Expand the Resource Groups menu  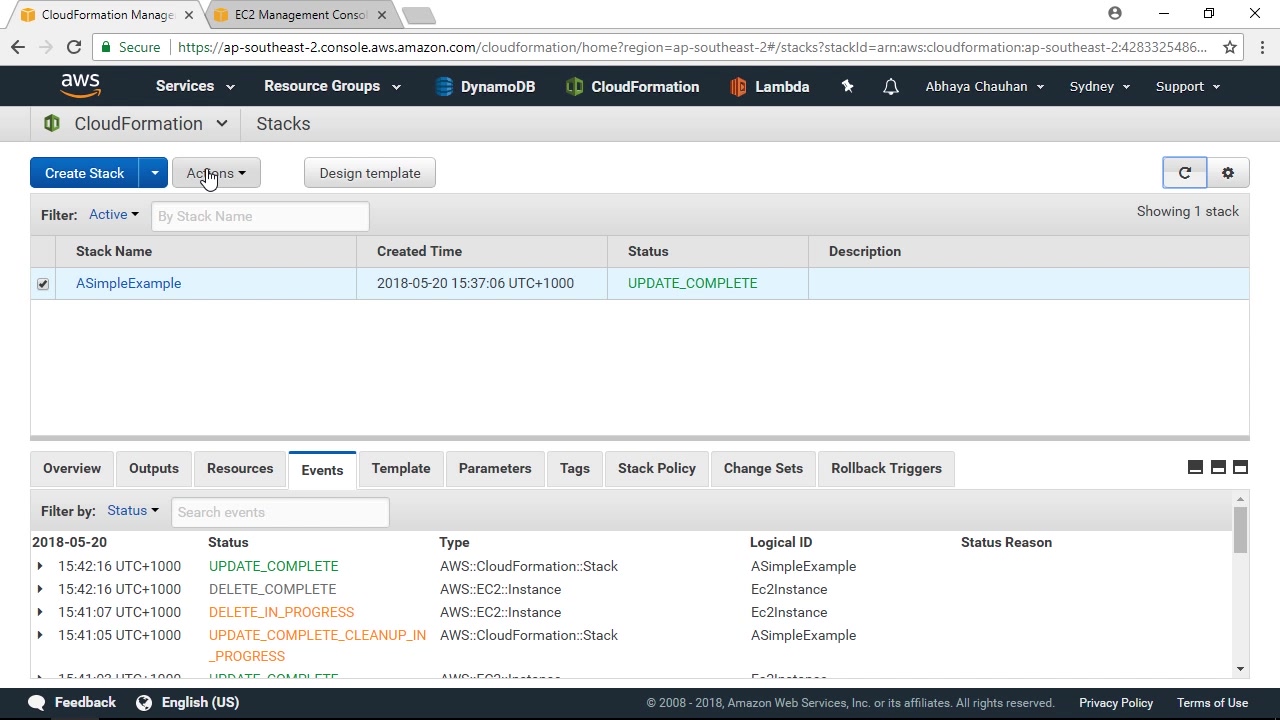(332, 86)
